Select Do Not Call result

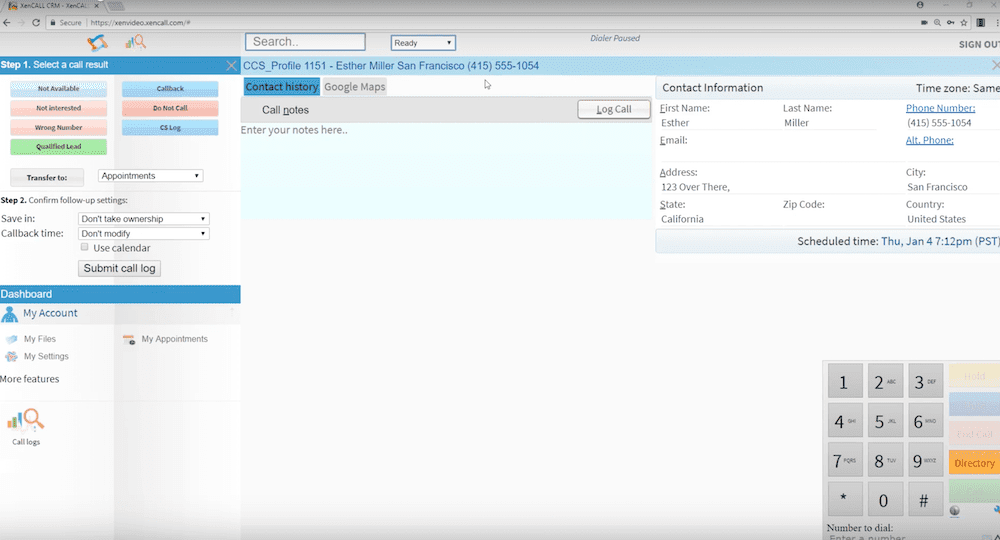coord(170,108)
